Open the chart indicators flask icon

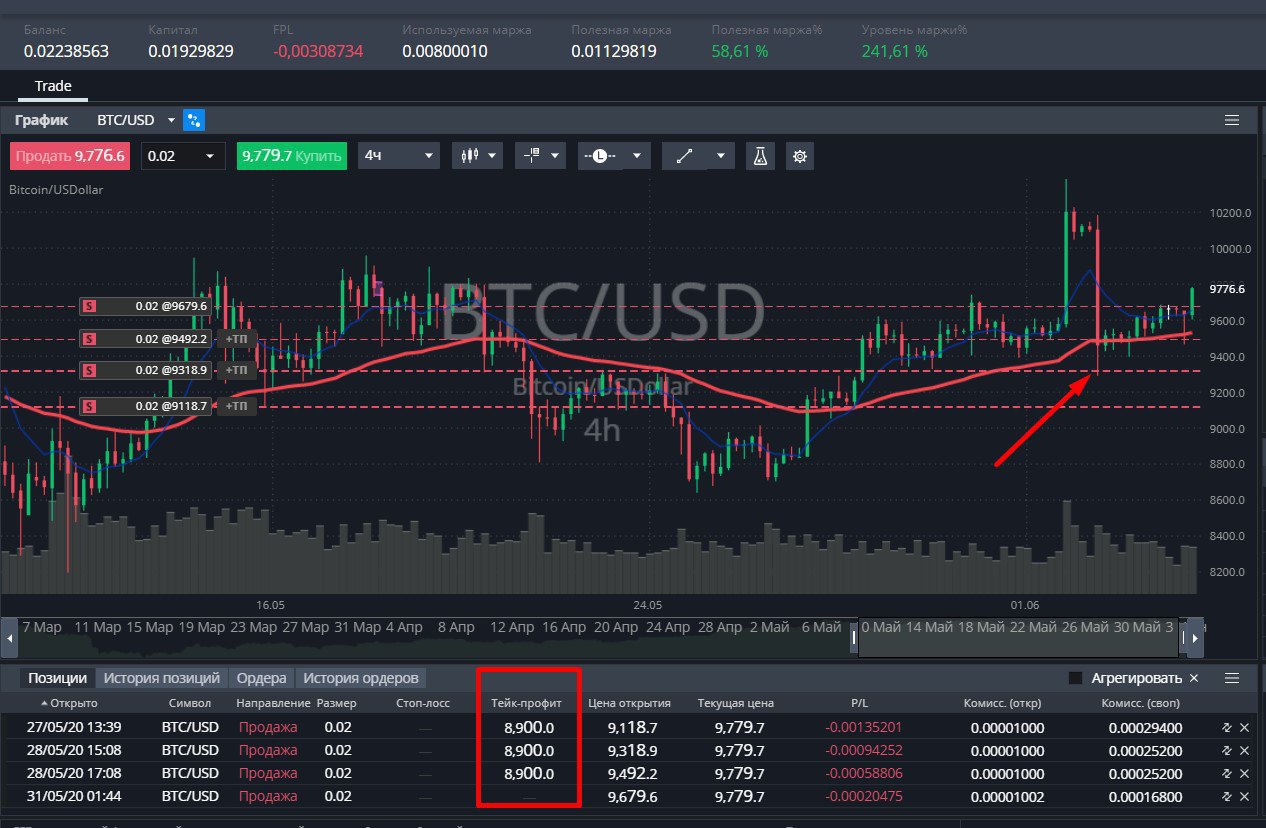pyautogui.click(x=760, y=156)
